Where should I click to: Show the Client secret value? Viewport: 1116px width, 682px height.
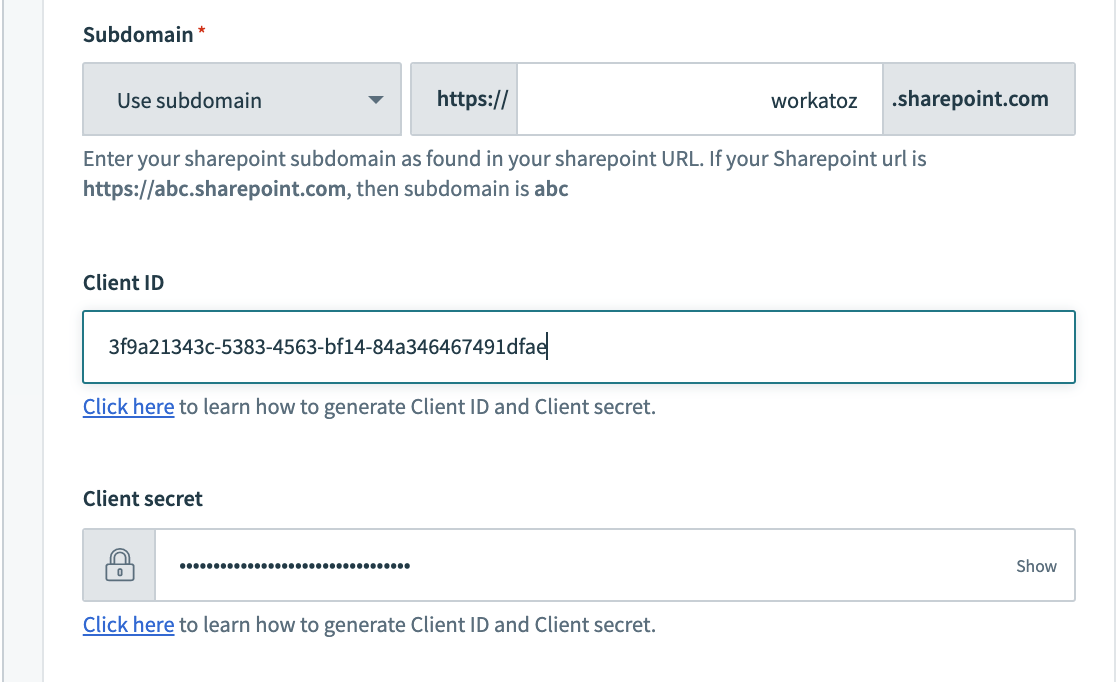1036,566
